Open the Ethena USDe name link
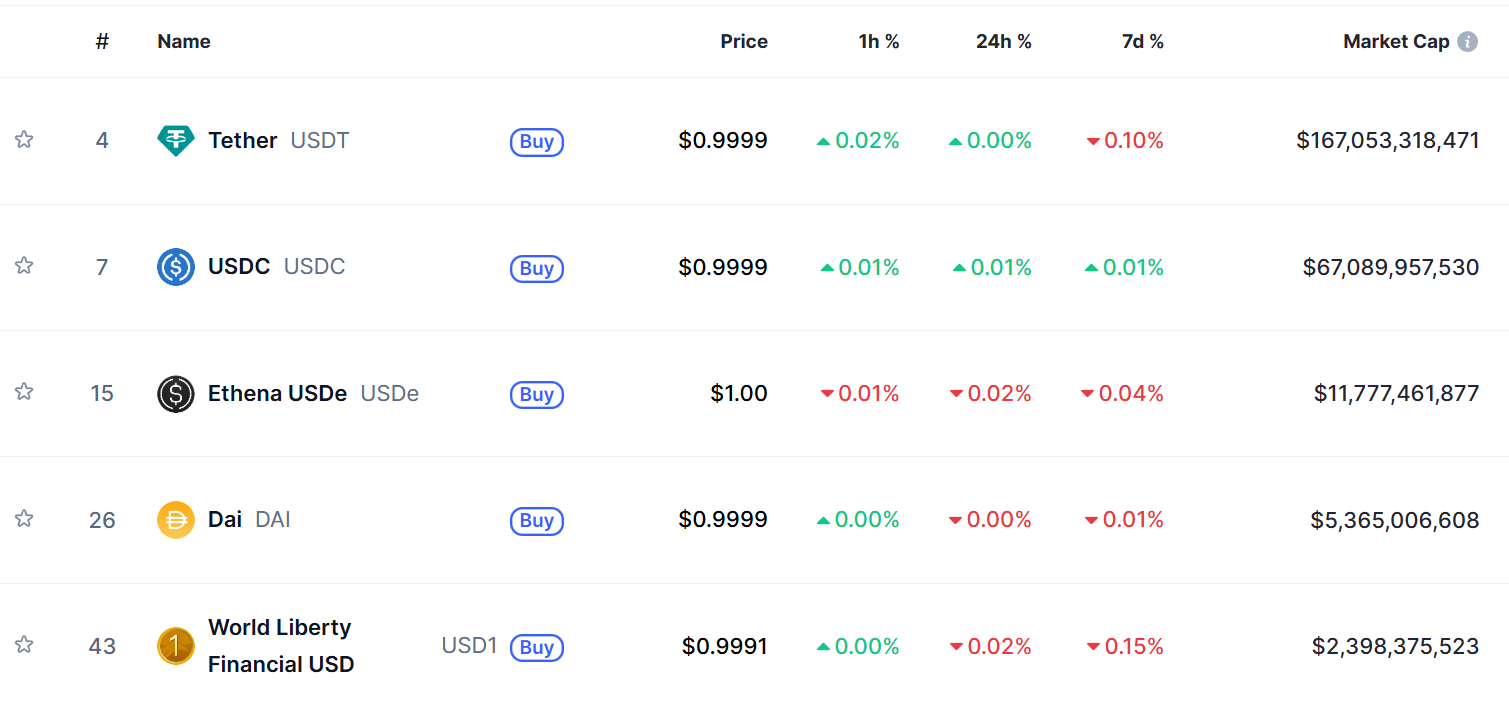This screenshot has width=1509, height=704. coord(277,394)
